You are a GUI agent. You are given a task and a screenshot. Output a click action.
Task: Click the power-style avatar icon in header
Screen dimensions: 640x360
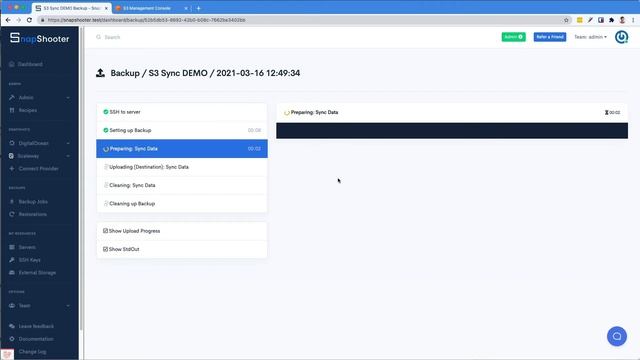point(621,37)
